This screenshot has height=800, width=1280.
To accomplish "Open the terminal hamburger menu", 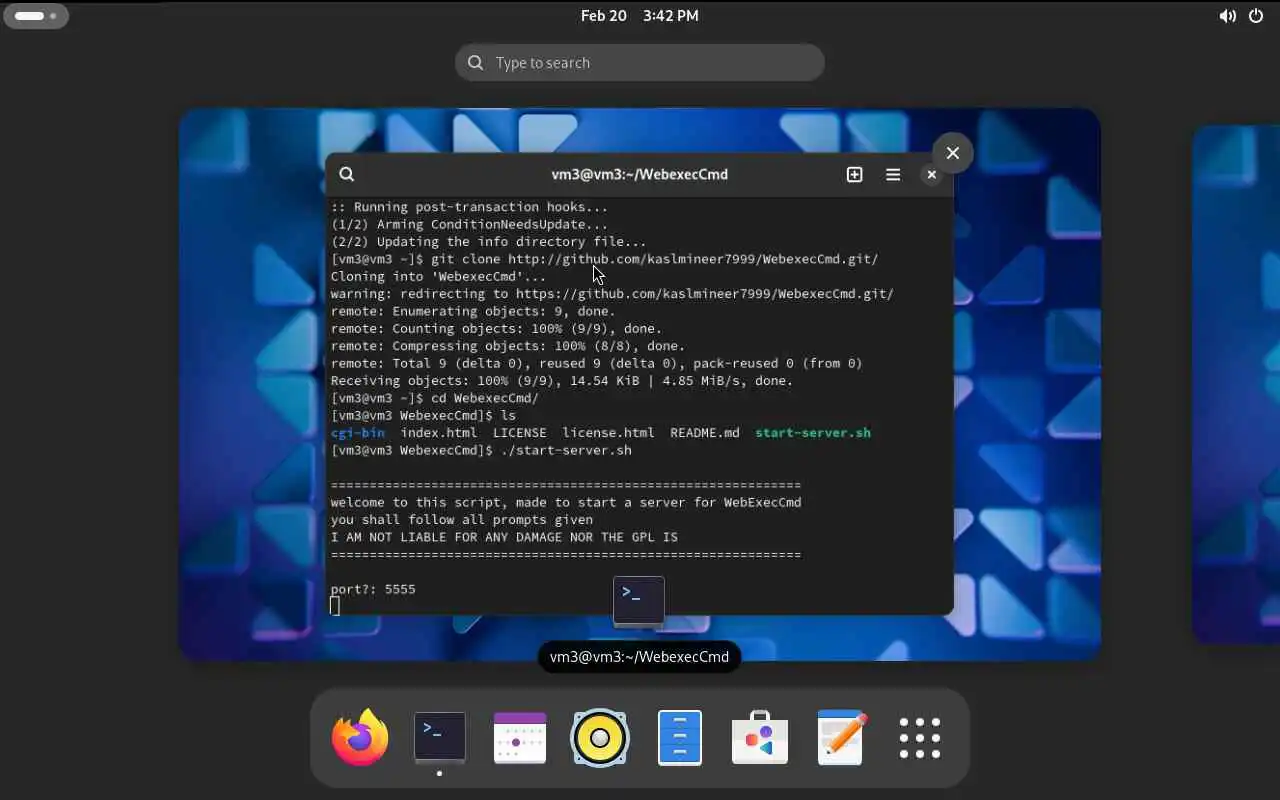I will click(893, 174).
